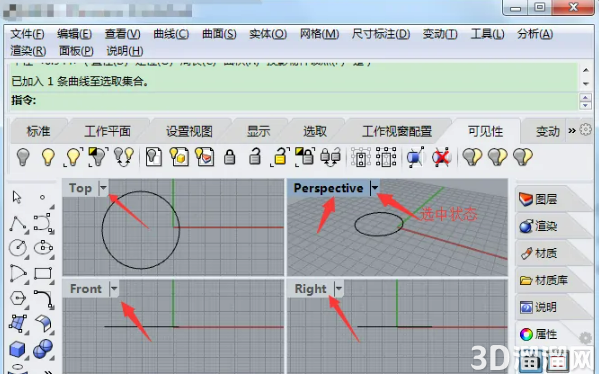Open the Perspective viewport dropdown arrow
The image size is (599, 374).
pyautogui.click(x=375, y=188)
